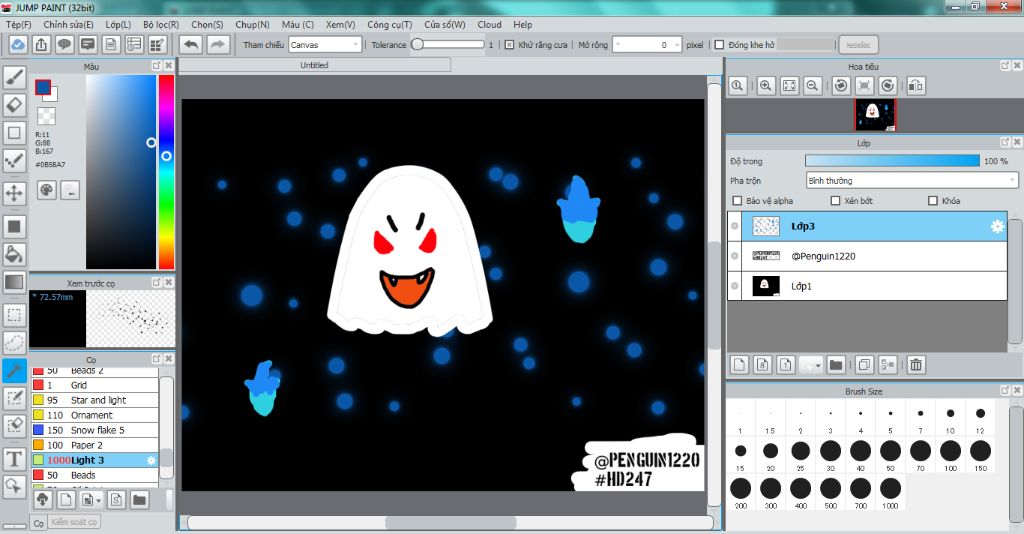This screenshot has width=1024, height=534.
Task: Click the Redo arrow button
Action: click(x=217, y=44)
